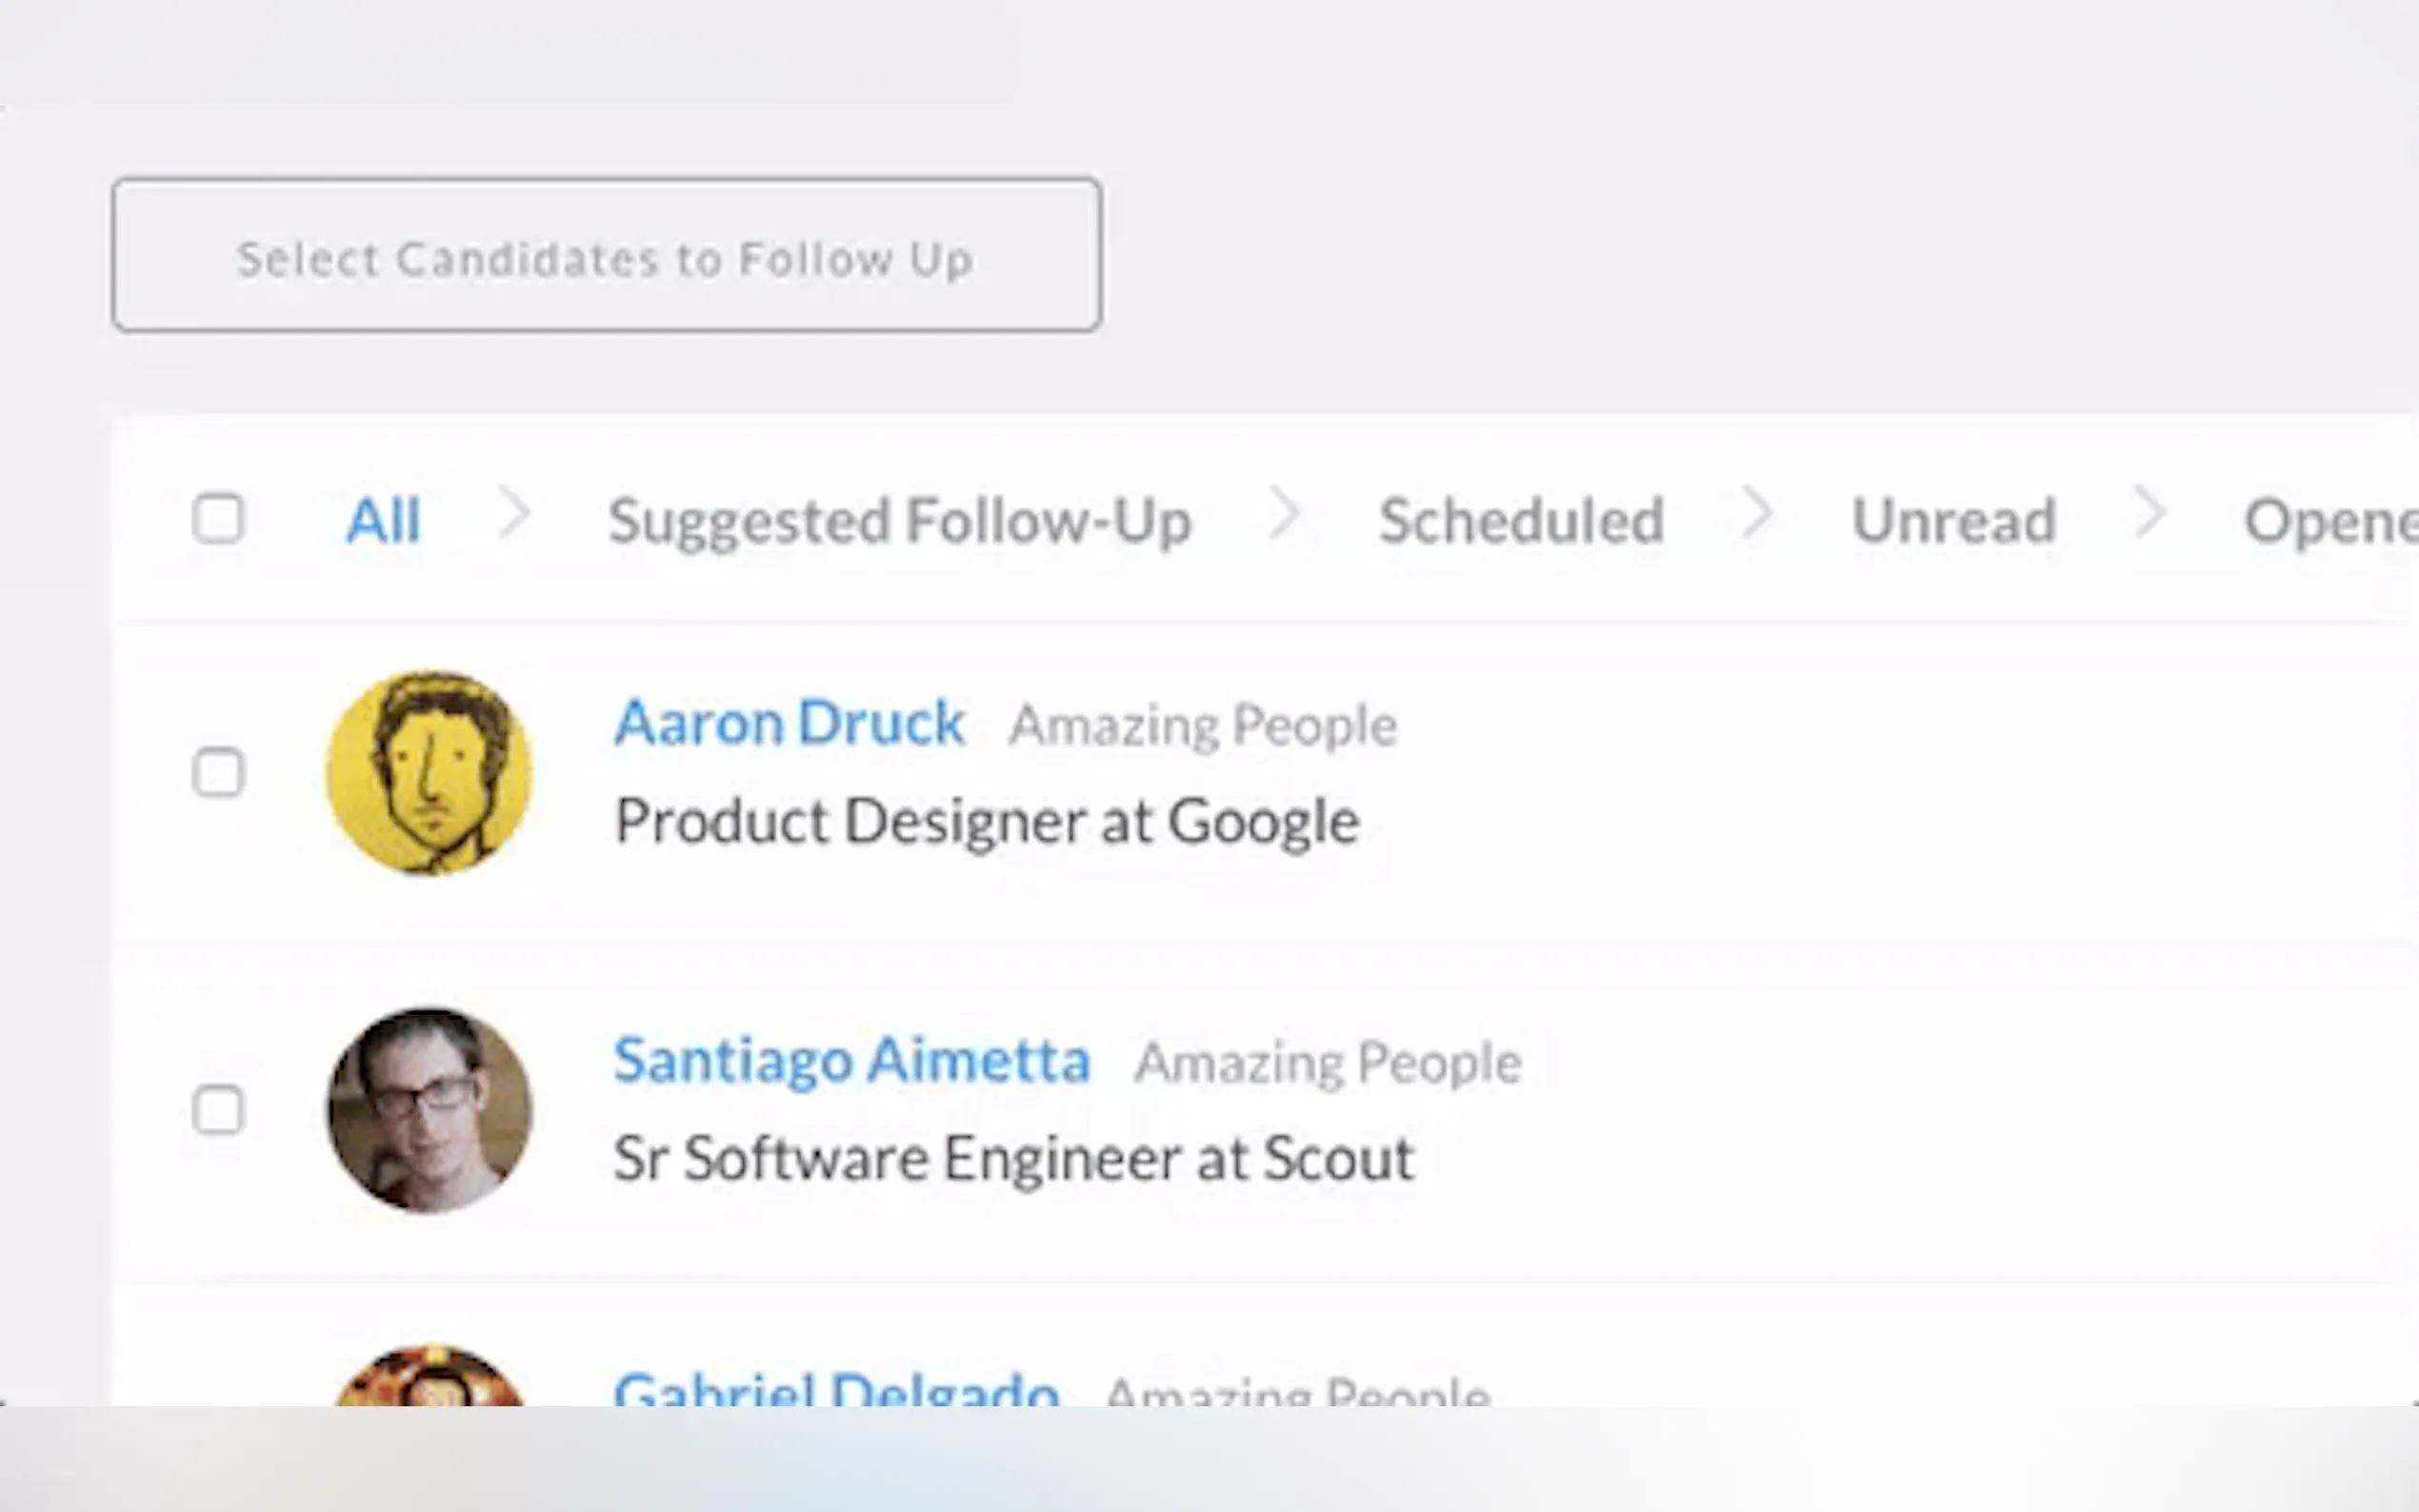Open Santiago Aimetta's profile link
The image size is (2419, 1512).
(851, 1060)
